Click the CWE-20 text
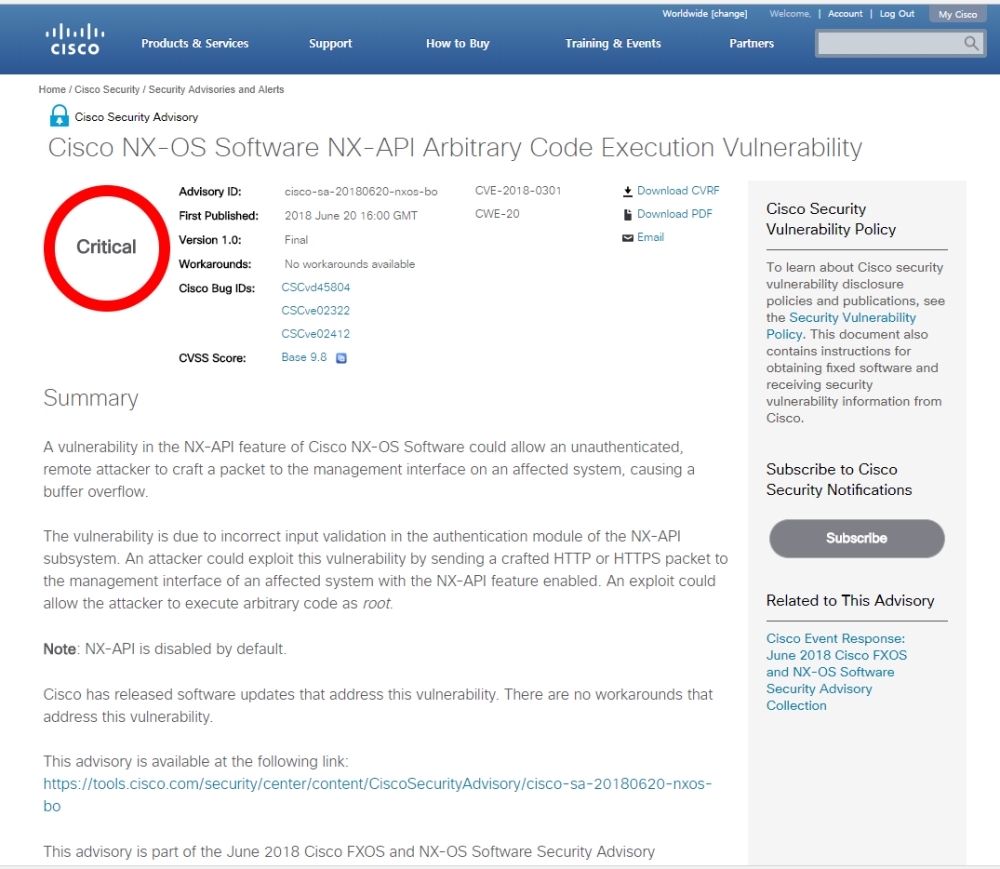The width and height of the screenshot is (1000, 869). [497, 214]
